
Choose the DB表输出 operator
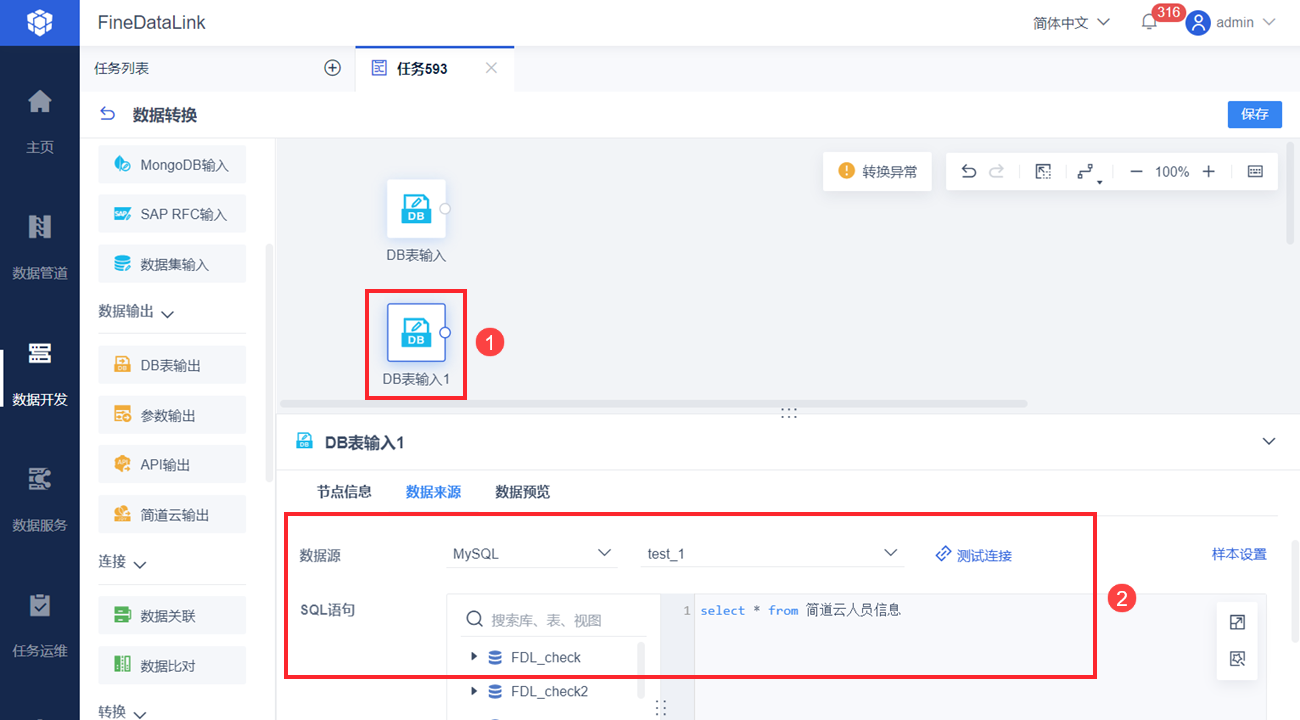(x=172, y=365)
